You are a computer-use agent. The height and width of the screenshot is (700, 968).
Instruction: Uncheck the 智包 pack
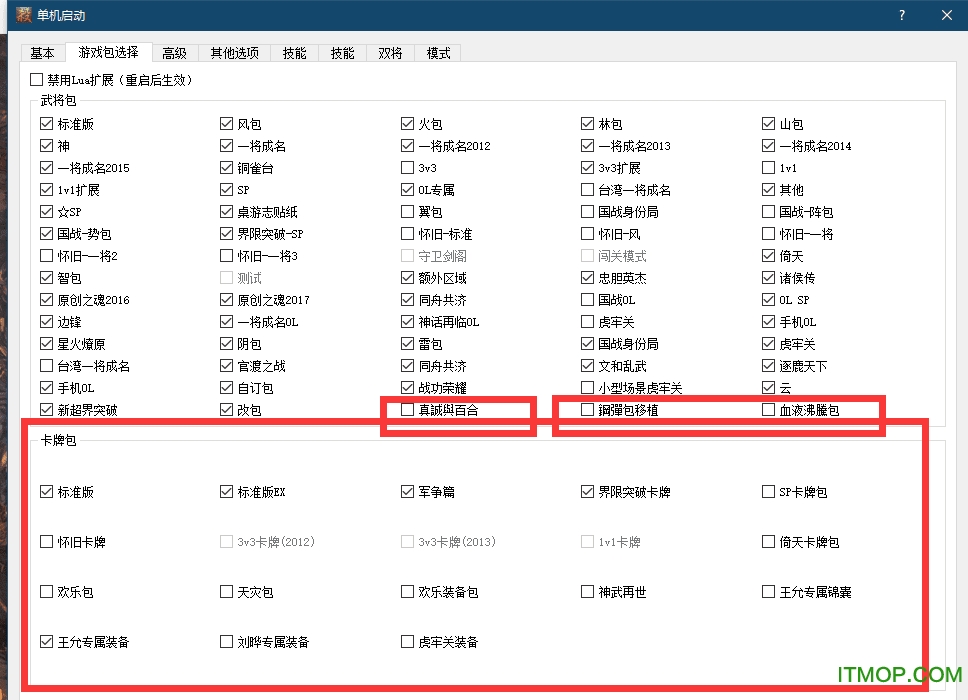[46, 278]
